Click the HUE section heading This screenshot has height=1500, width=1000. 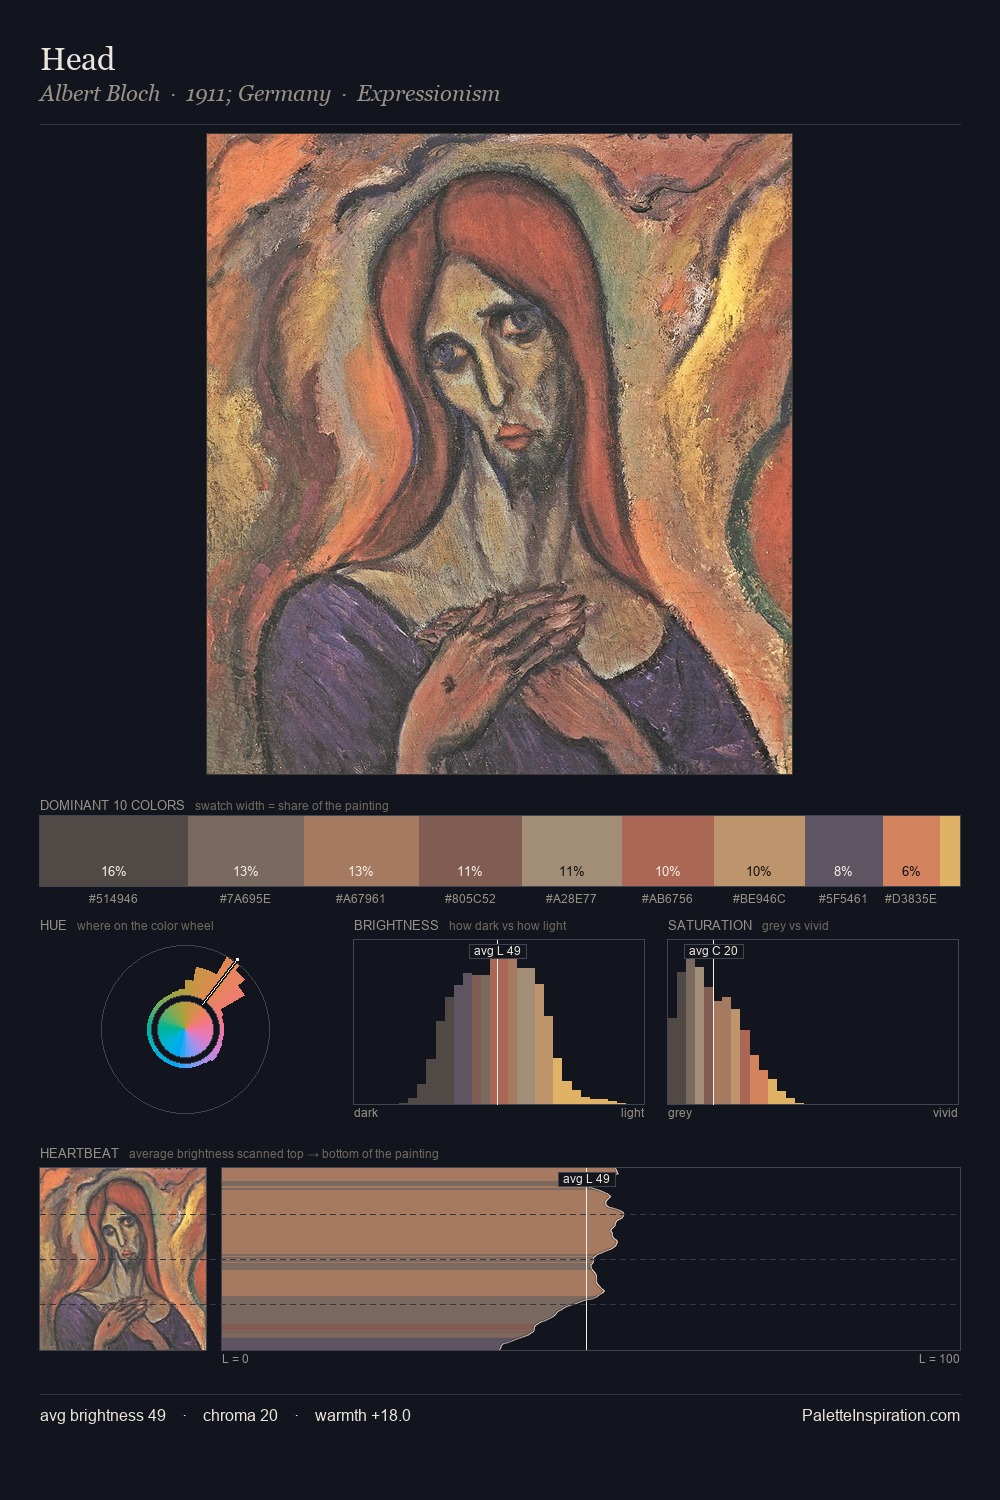[x=53, y=925]
